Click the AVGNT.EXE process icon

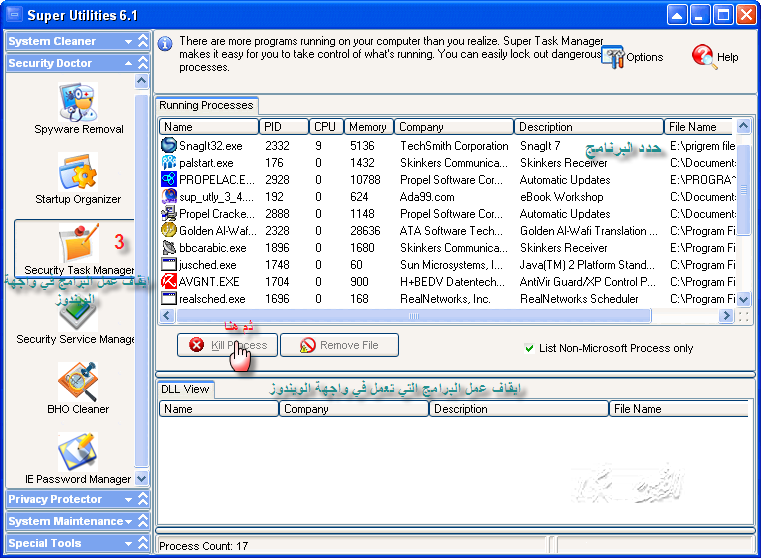tap(168, 281)
